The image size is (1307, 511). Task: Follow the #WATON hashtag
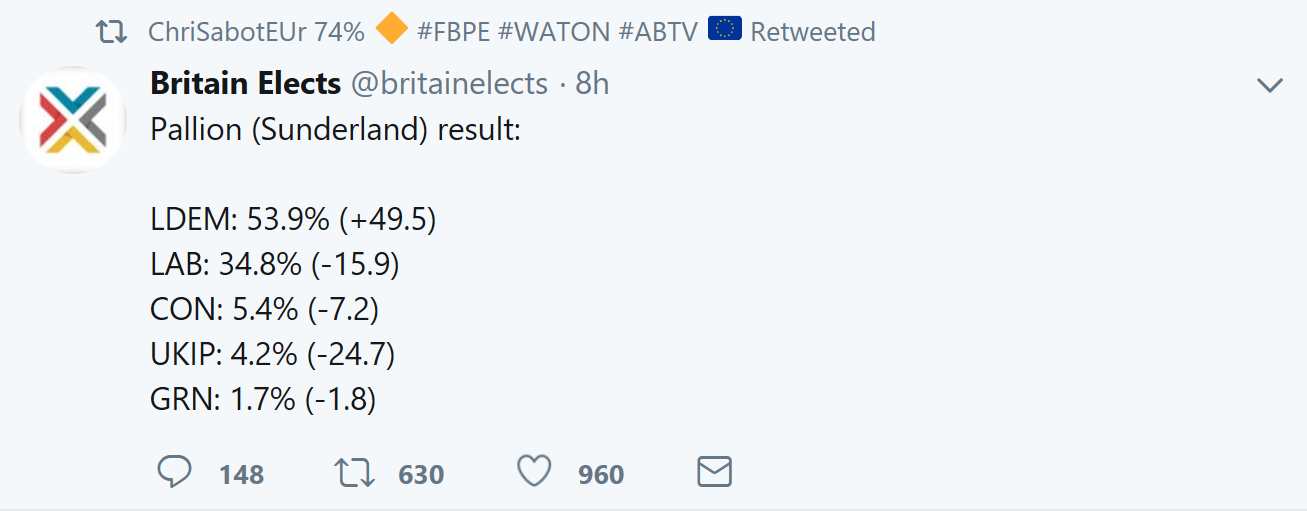[x=554, y=32]
